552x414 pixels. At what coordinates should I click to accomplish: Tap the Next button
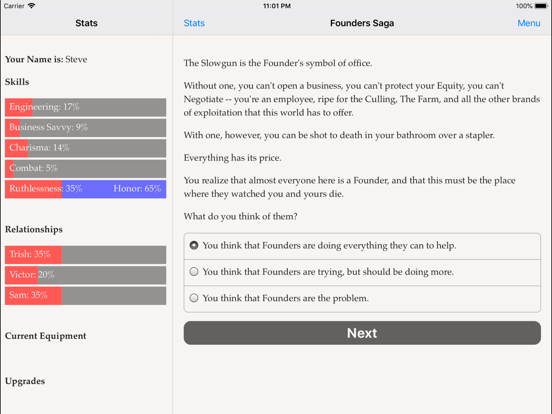tap(362, 333)
